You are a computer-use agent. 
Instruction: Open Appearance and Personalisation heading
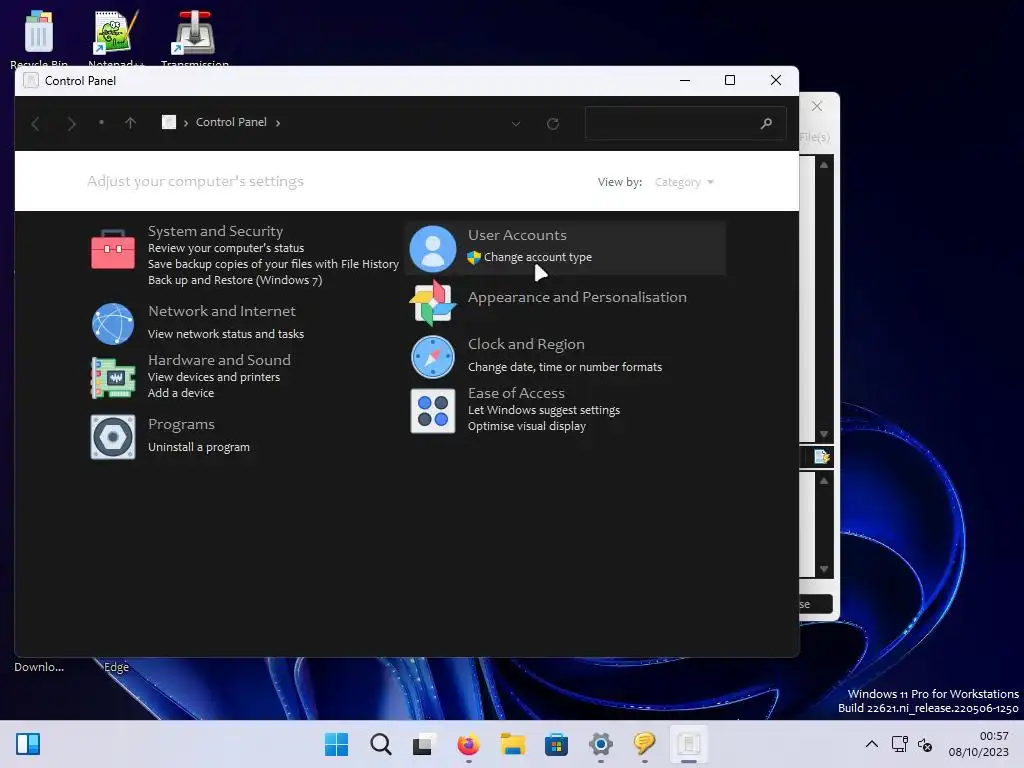[x=577, y=297]
